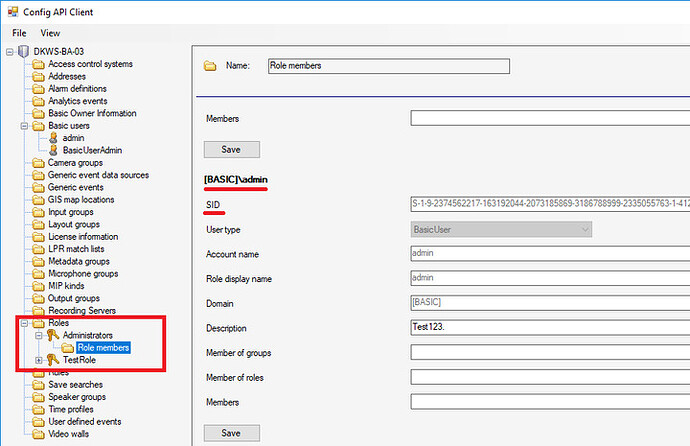Click the Recording Servers folder icon

[39, 311]
